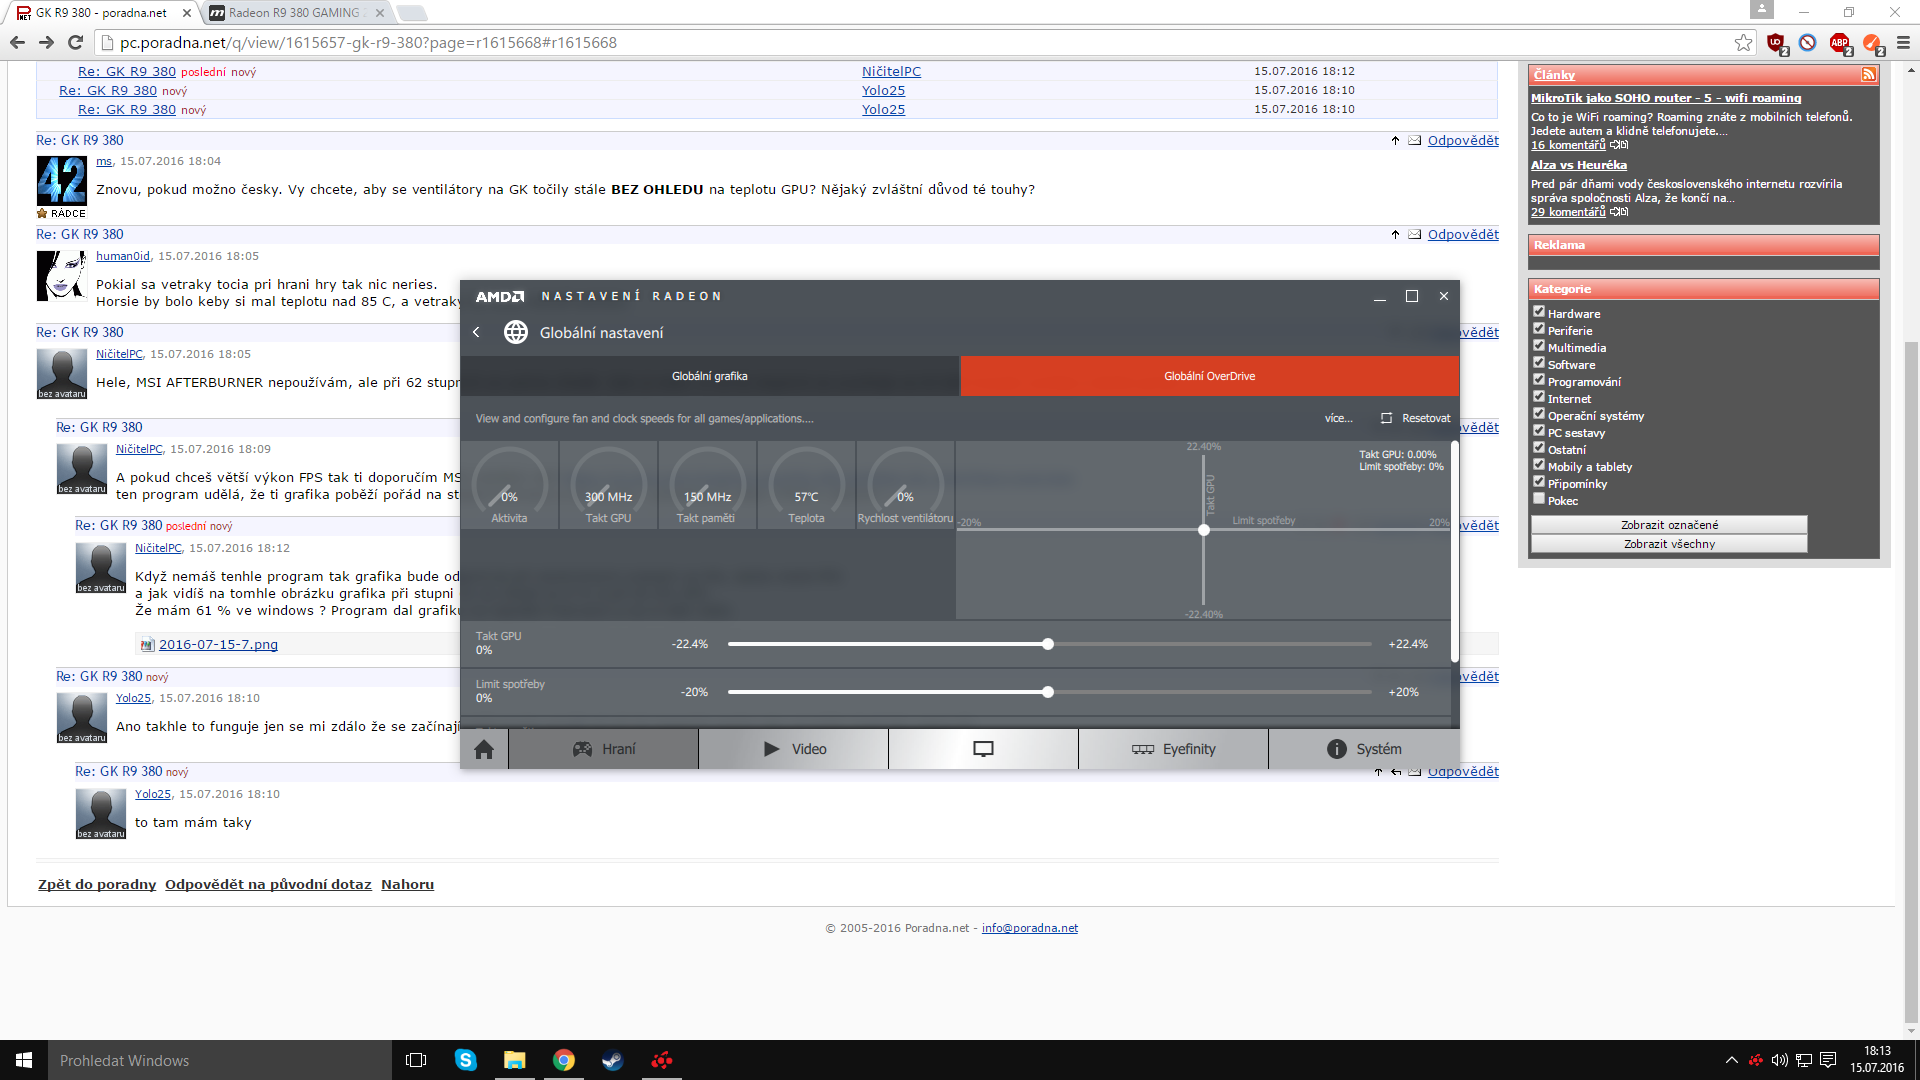Enable the Pokec category checkbox
This screenshot has height=1080, width=1920.
point(1539,499)
